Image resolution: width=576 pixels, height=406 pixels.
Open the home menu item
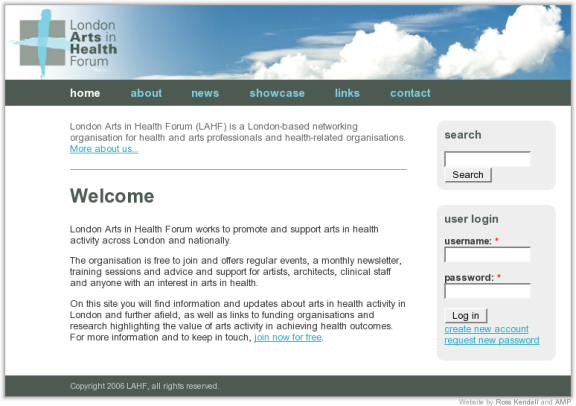[85, 93]
